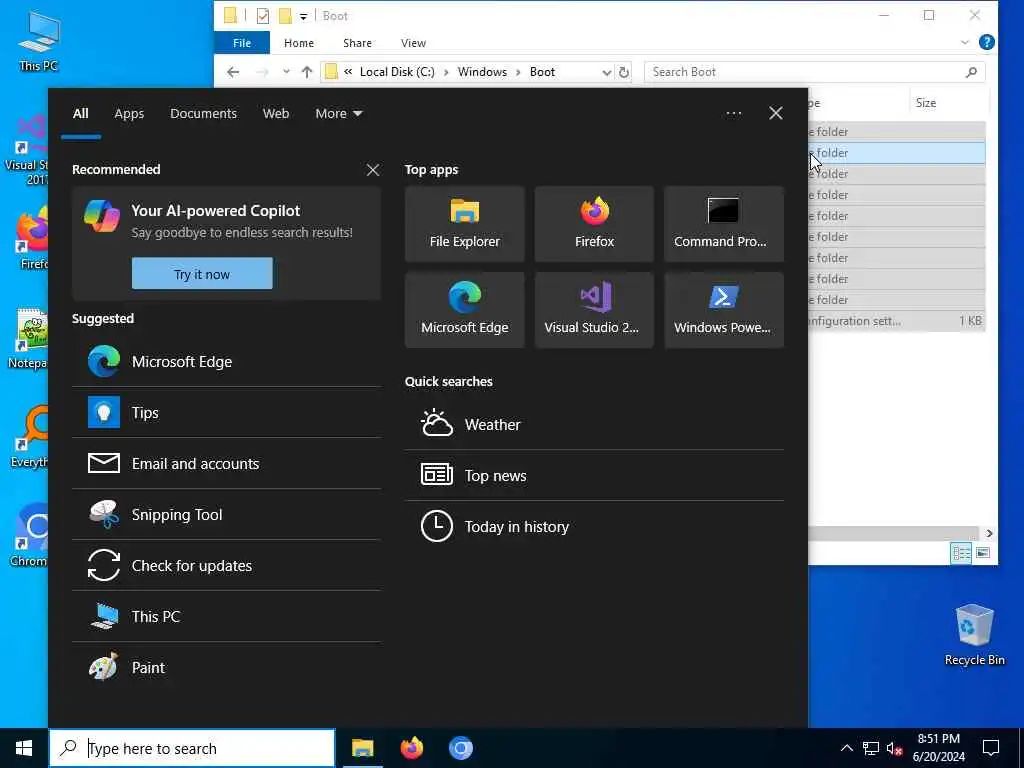
Task: Click the Windows Start button
Action: pyautogui.click(x=24, y=748)
